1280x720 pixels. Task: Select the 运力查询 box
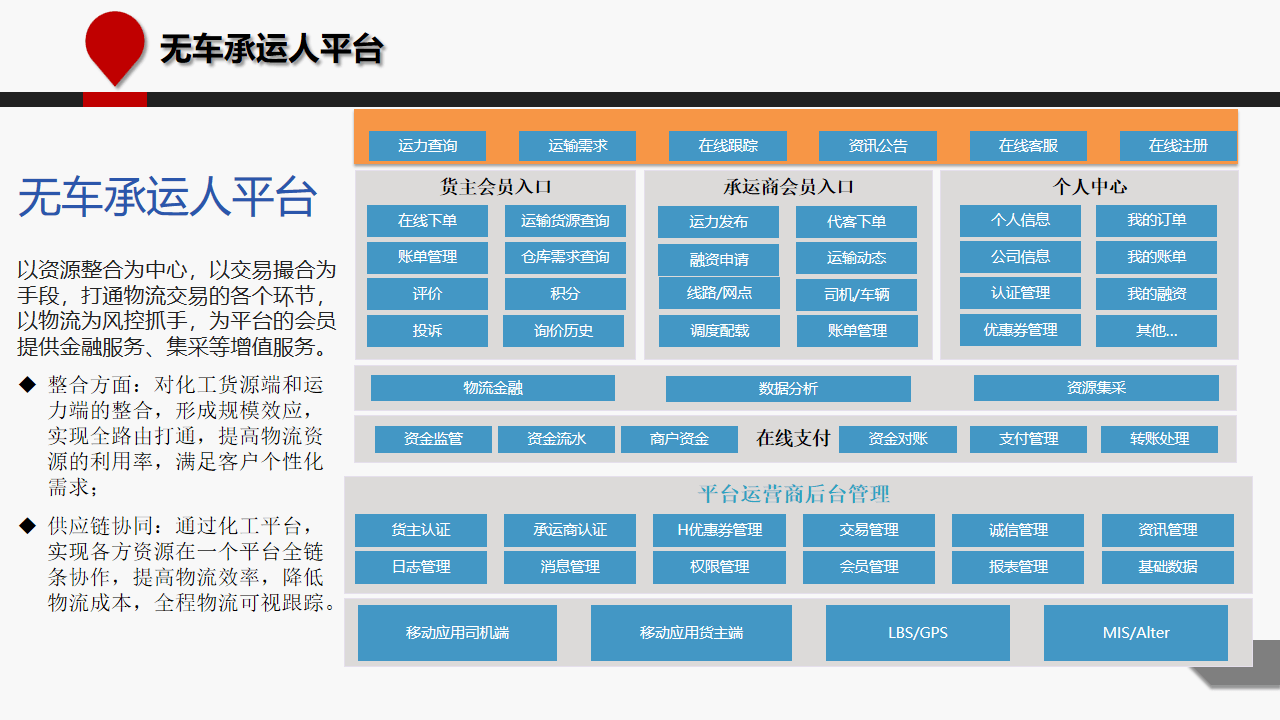click(x=427, y=146)
